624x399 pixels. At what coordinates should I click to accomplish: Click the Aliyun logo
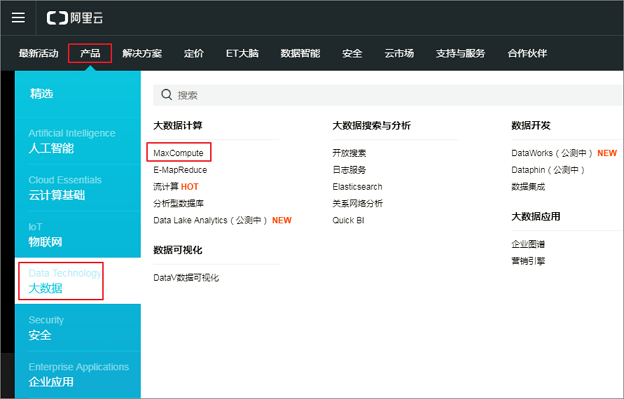point(75,18)
